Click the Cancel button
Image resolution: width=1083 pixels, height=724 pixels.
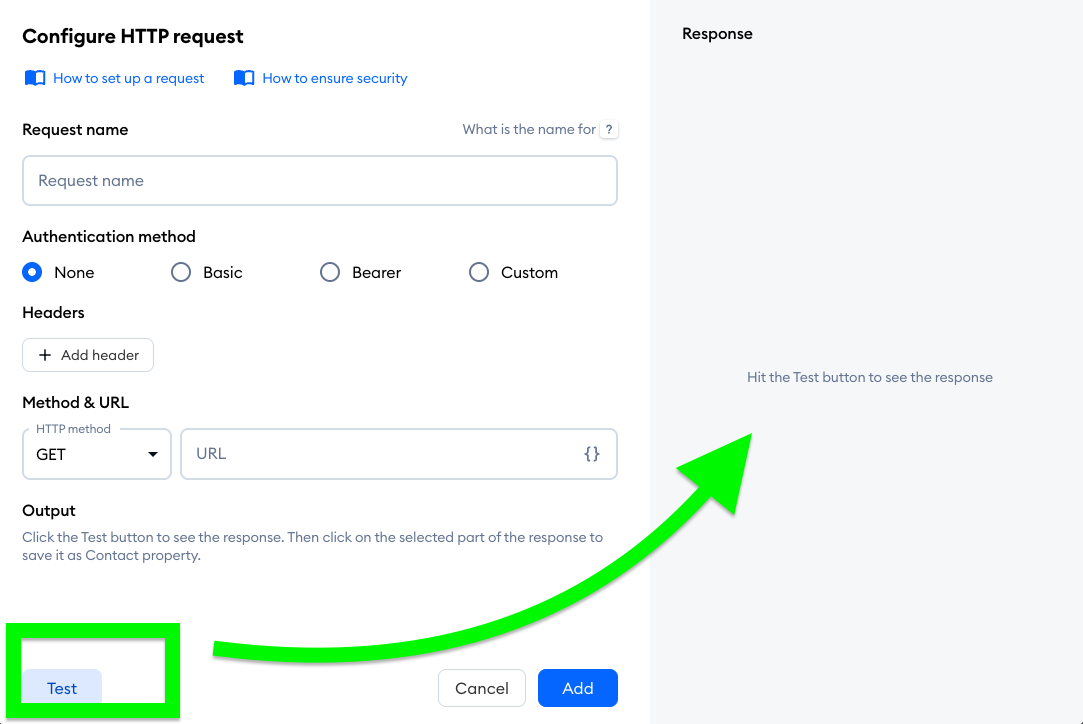pos(482,688)
